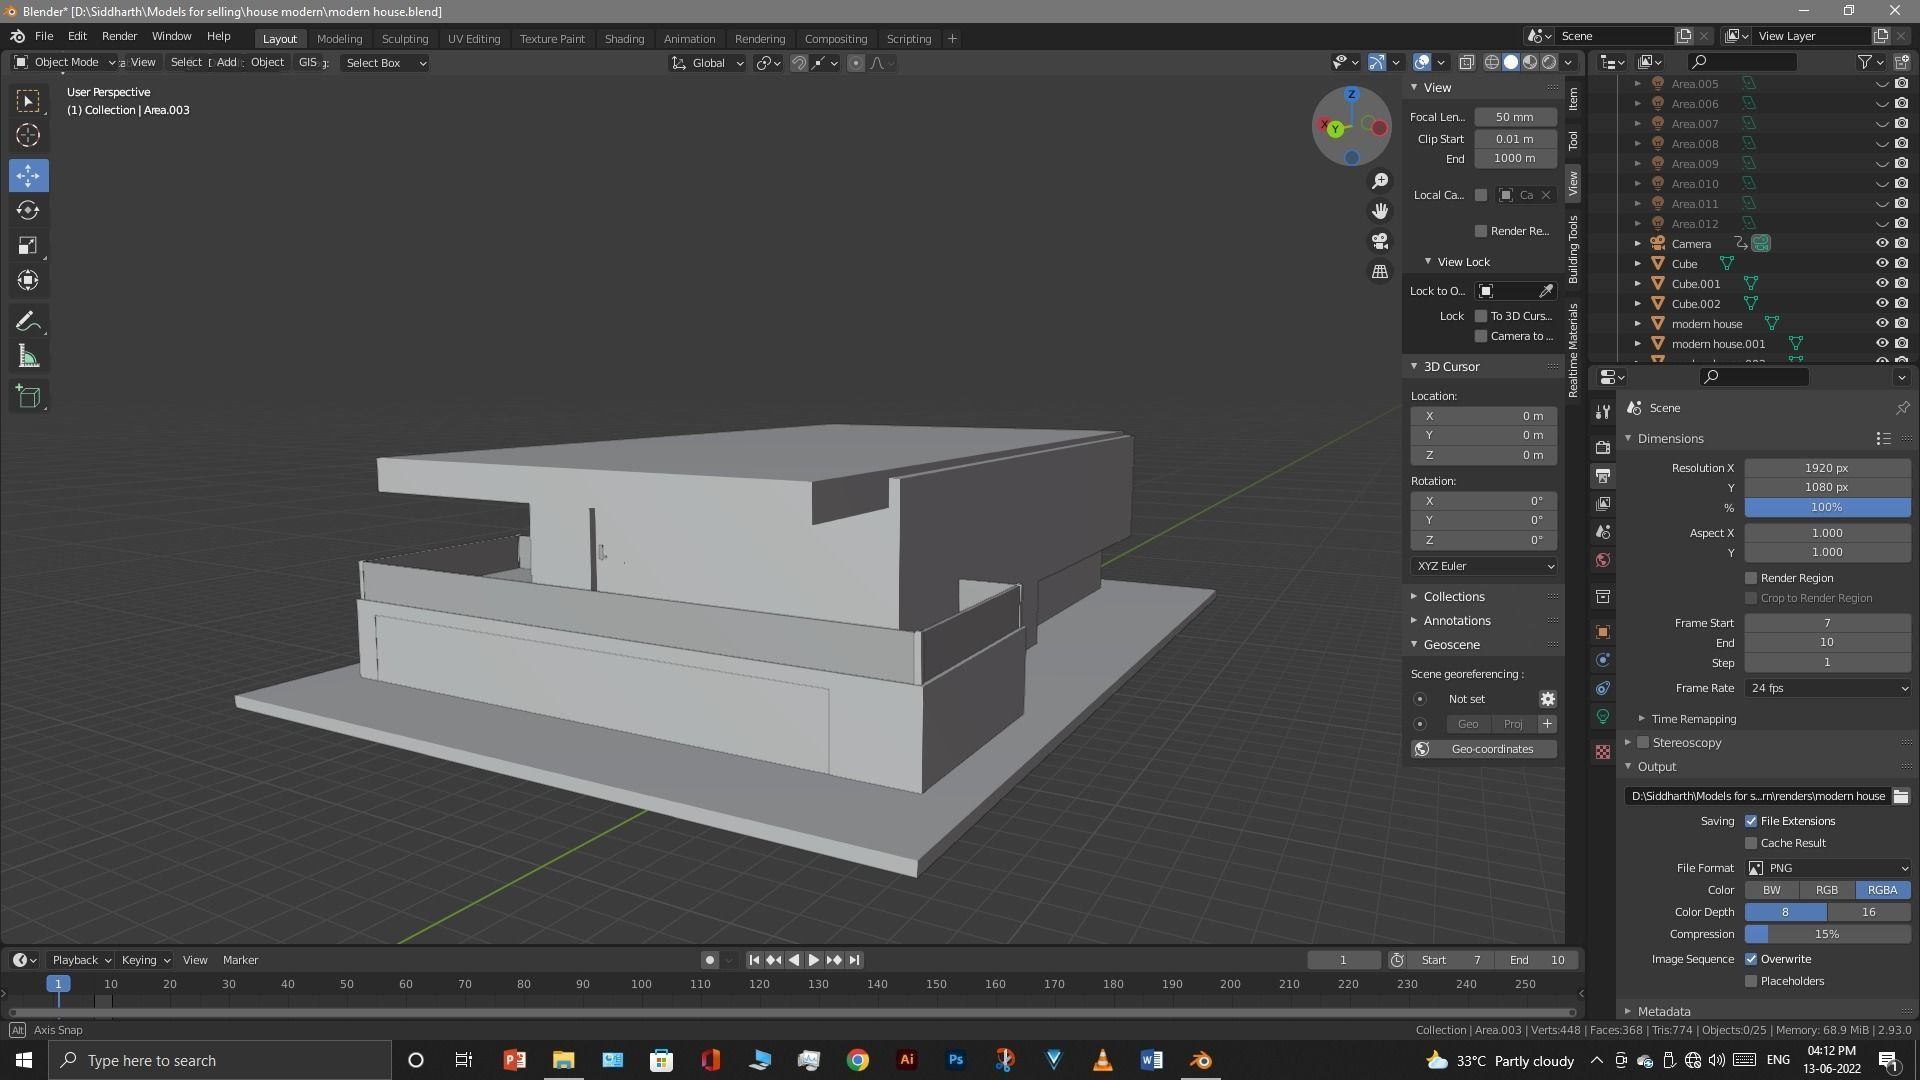1920x1080 pixels.
Task: Select the 3D Cursor tool
Action: coord(28,135)
